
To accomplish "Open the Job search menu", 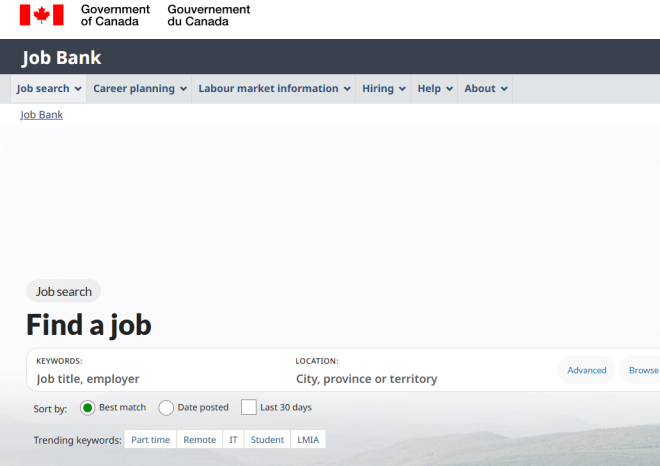I will coord(49,89).
